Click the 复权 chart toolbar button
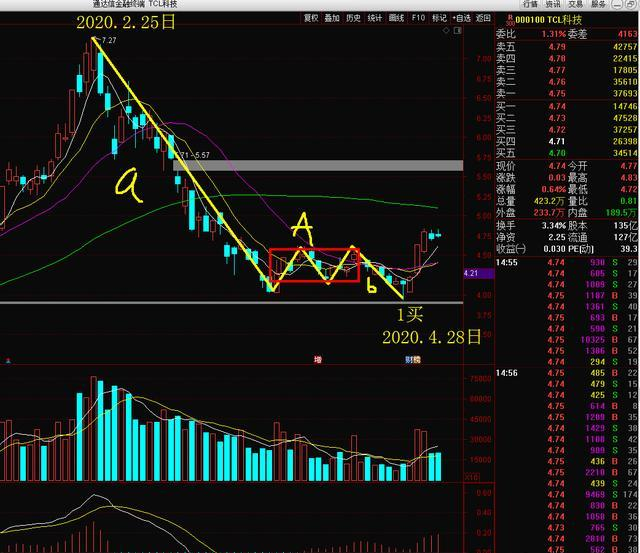This screenshot has height=553, width=640. pyautogui.click(x=311, y=18)
